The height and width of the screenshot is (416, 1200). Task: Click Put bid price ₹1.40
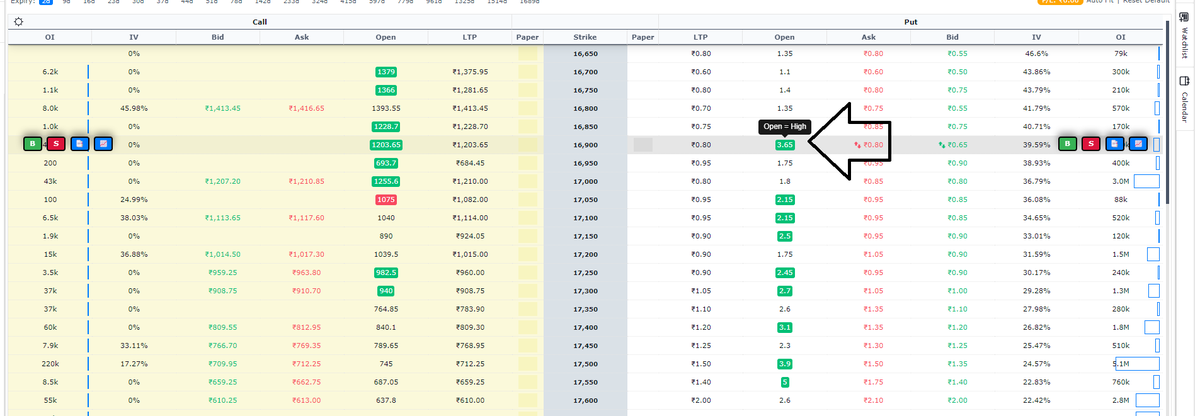(x=957, y=380)
